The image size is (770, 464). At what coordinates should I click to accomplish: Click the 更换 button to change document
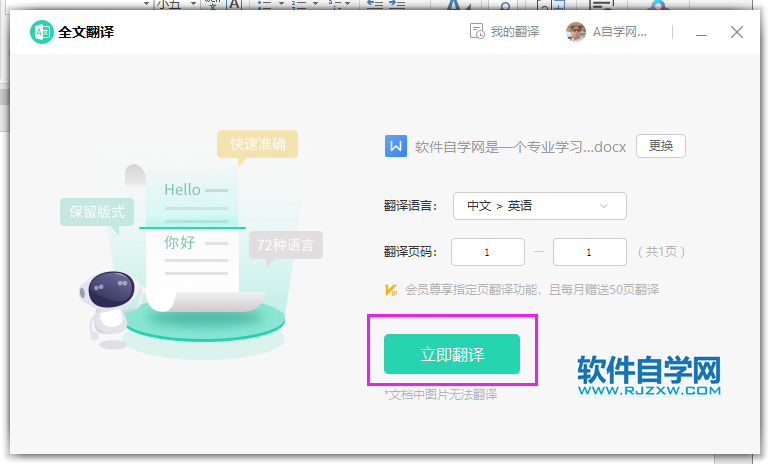660,146
